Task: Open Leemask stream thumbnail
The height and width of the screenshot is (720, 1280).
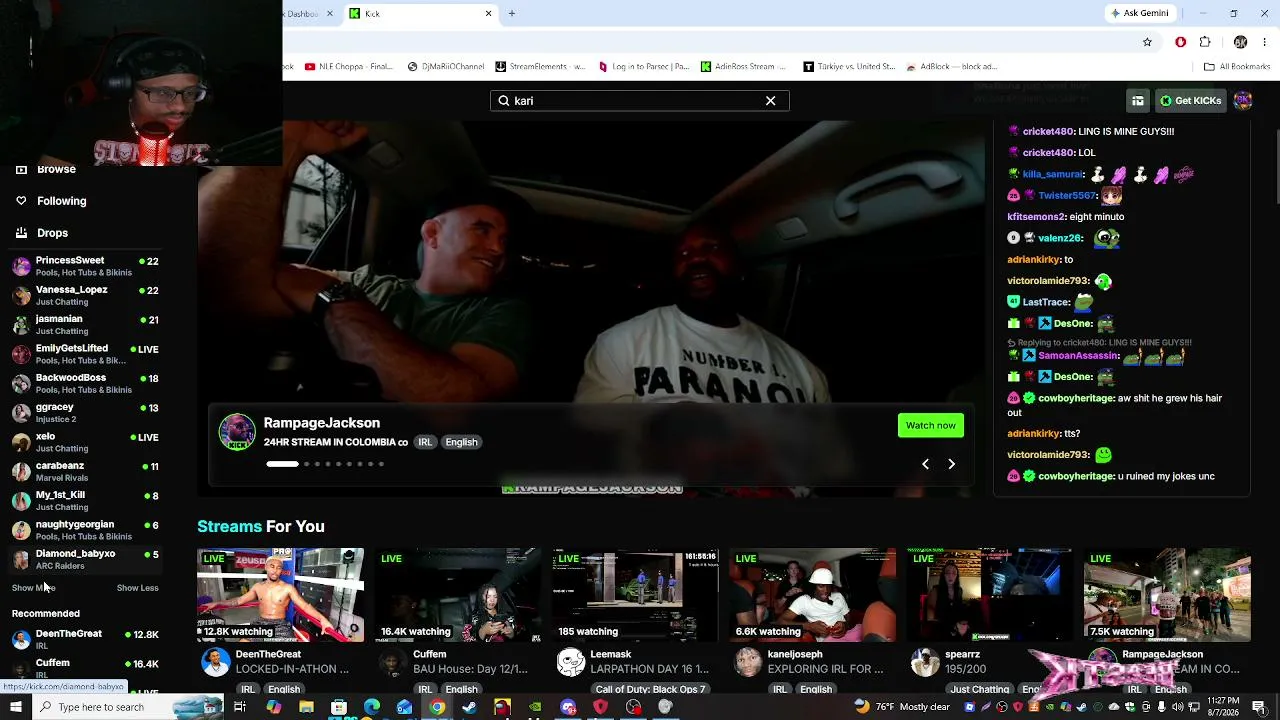Action: point(635,594)
